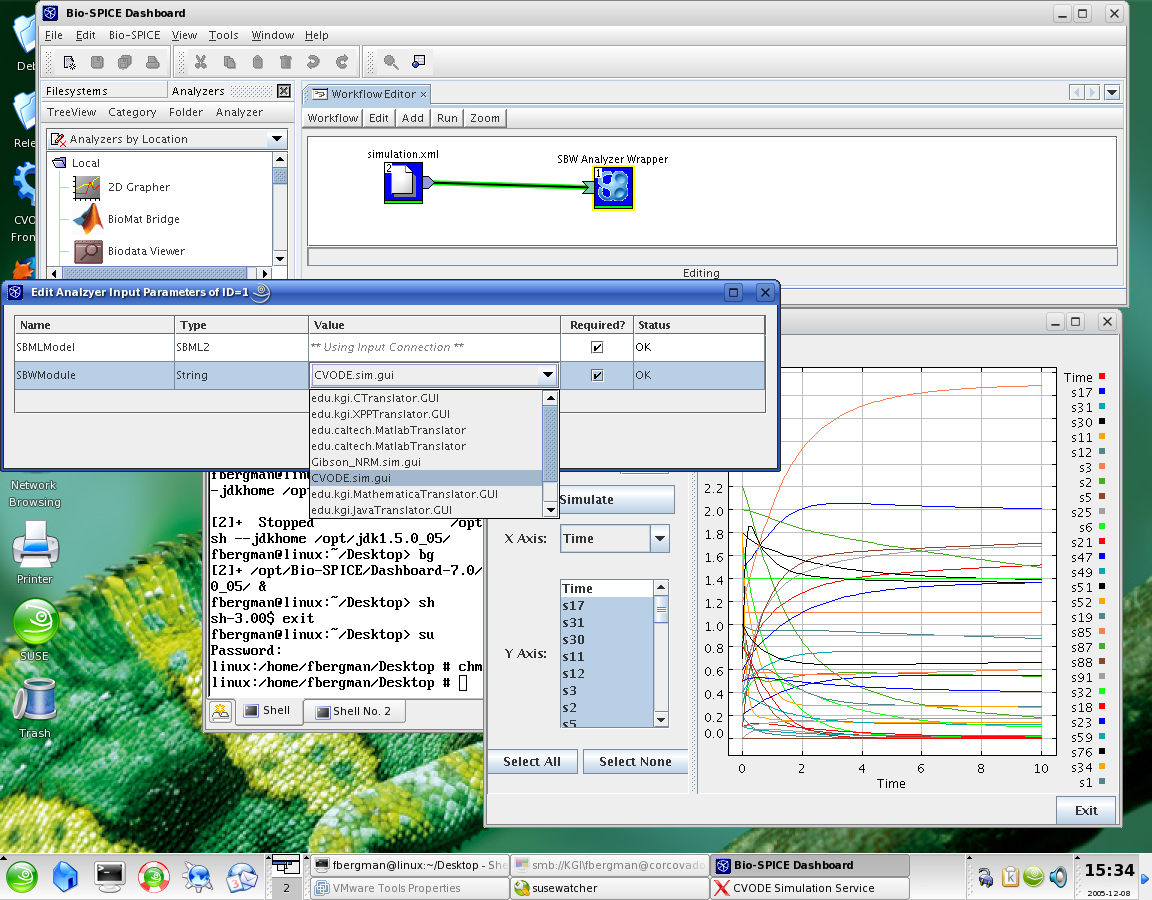Click the Save floppy disk toolbar icon

(x=97, y=62)
